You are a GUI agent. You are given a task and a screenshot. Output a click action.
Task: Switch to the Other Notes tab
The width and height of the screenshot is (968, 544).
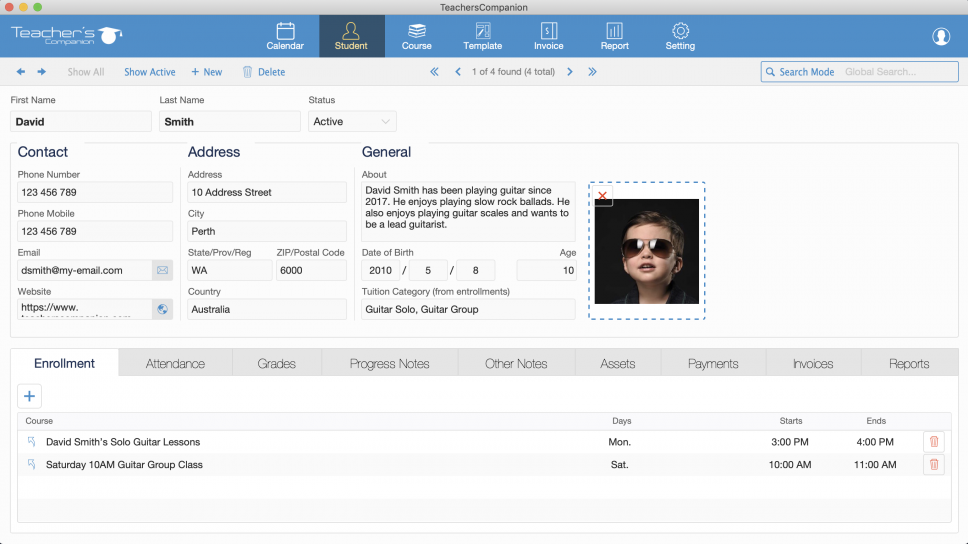[x=516, y=364]
